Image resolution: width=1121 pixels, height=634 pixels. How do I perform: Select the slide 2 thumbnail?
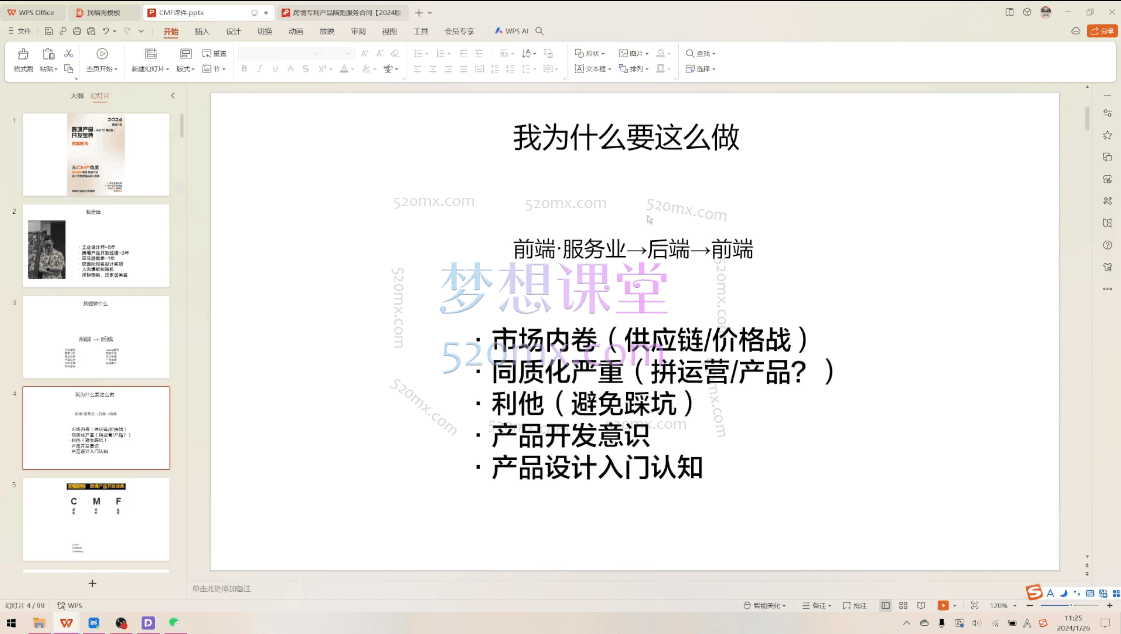96,244
